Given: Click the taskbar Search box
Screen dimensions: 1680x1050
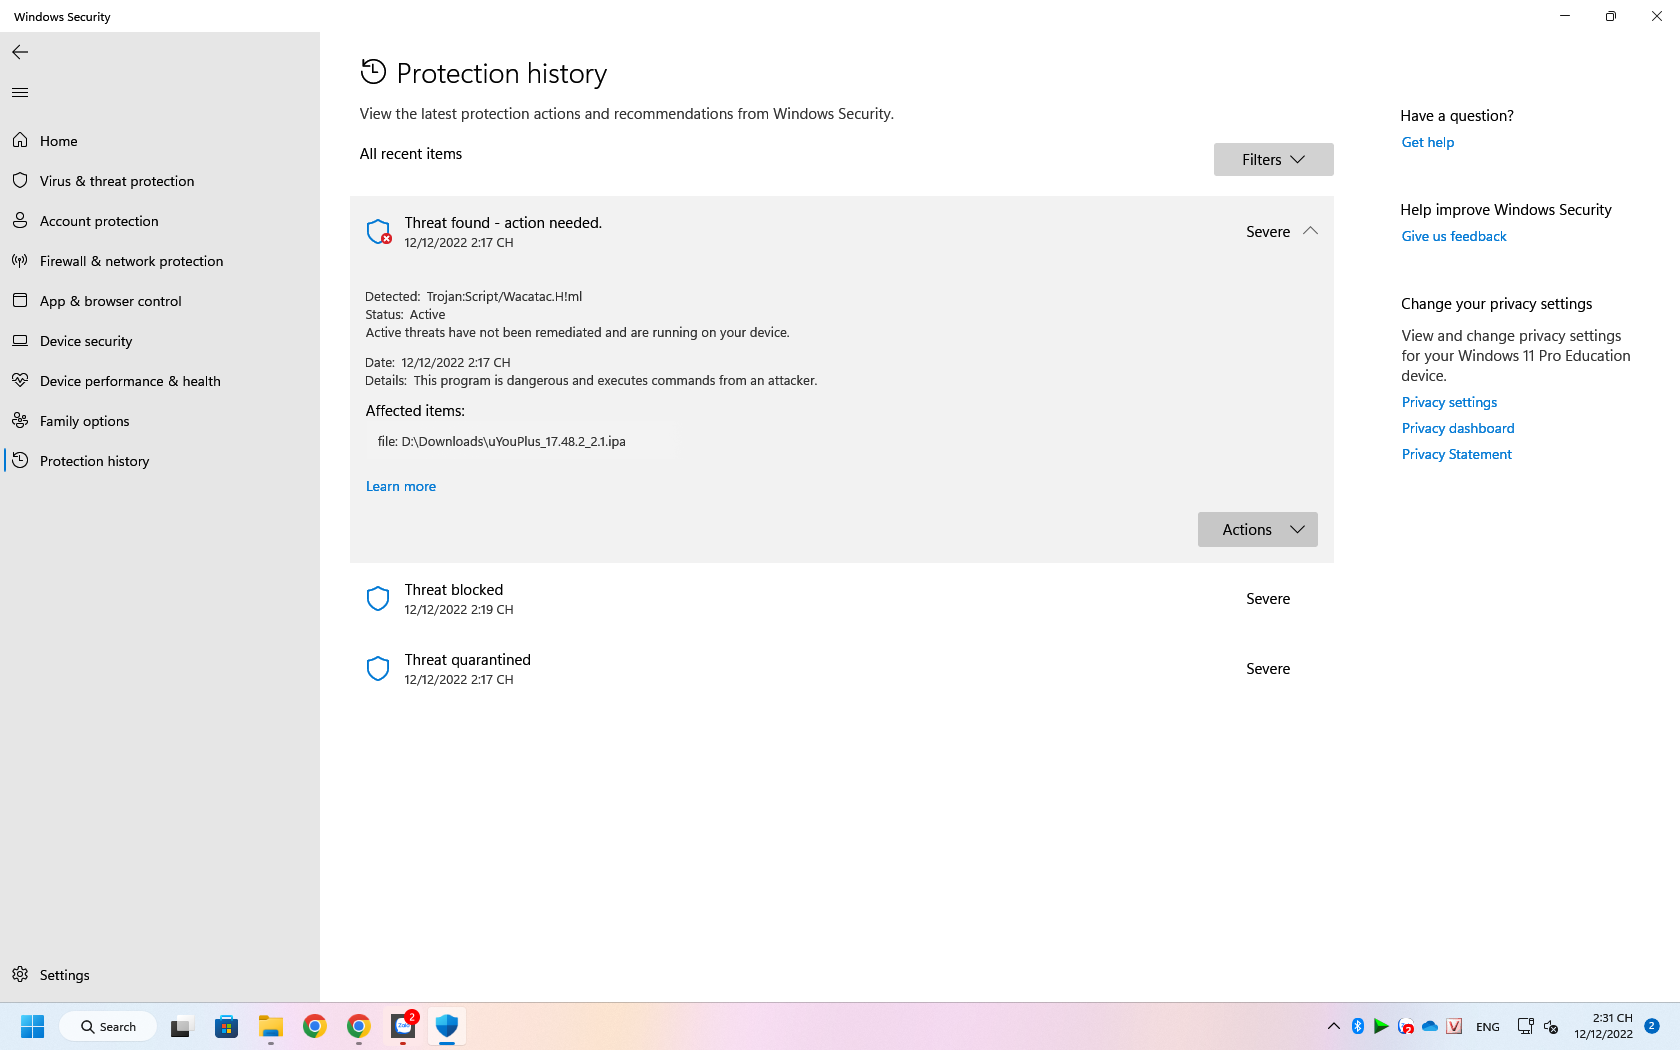Looking at the screenshot, I should pos(108,1027).
